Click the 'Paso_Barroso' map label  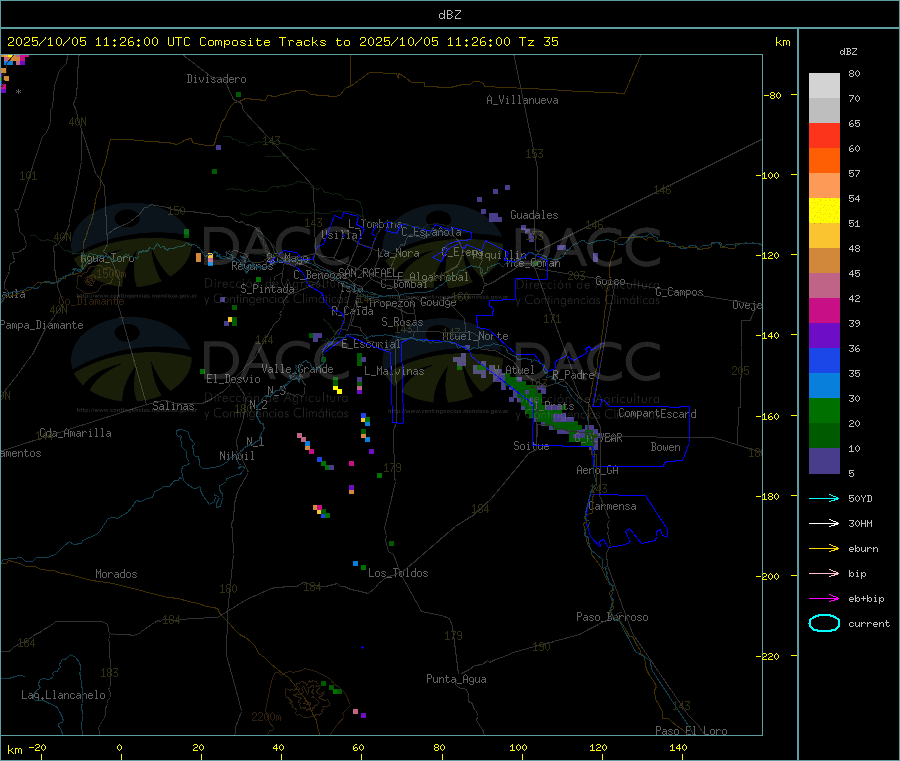[x=612, y=617]
